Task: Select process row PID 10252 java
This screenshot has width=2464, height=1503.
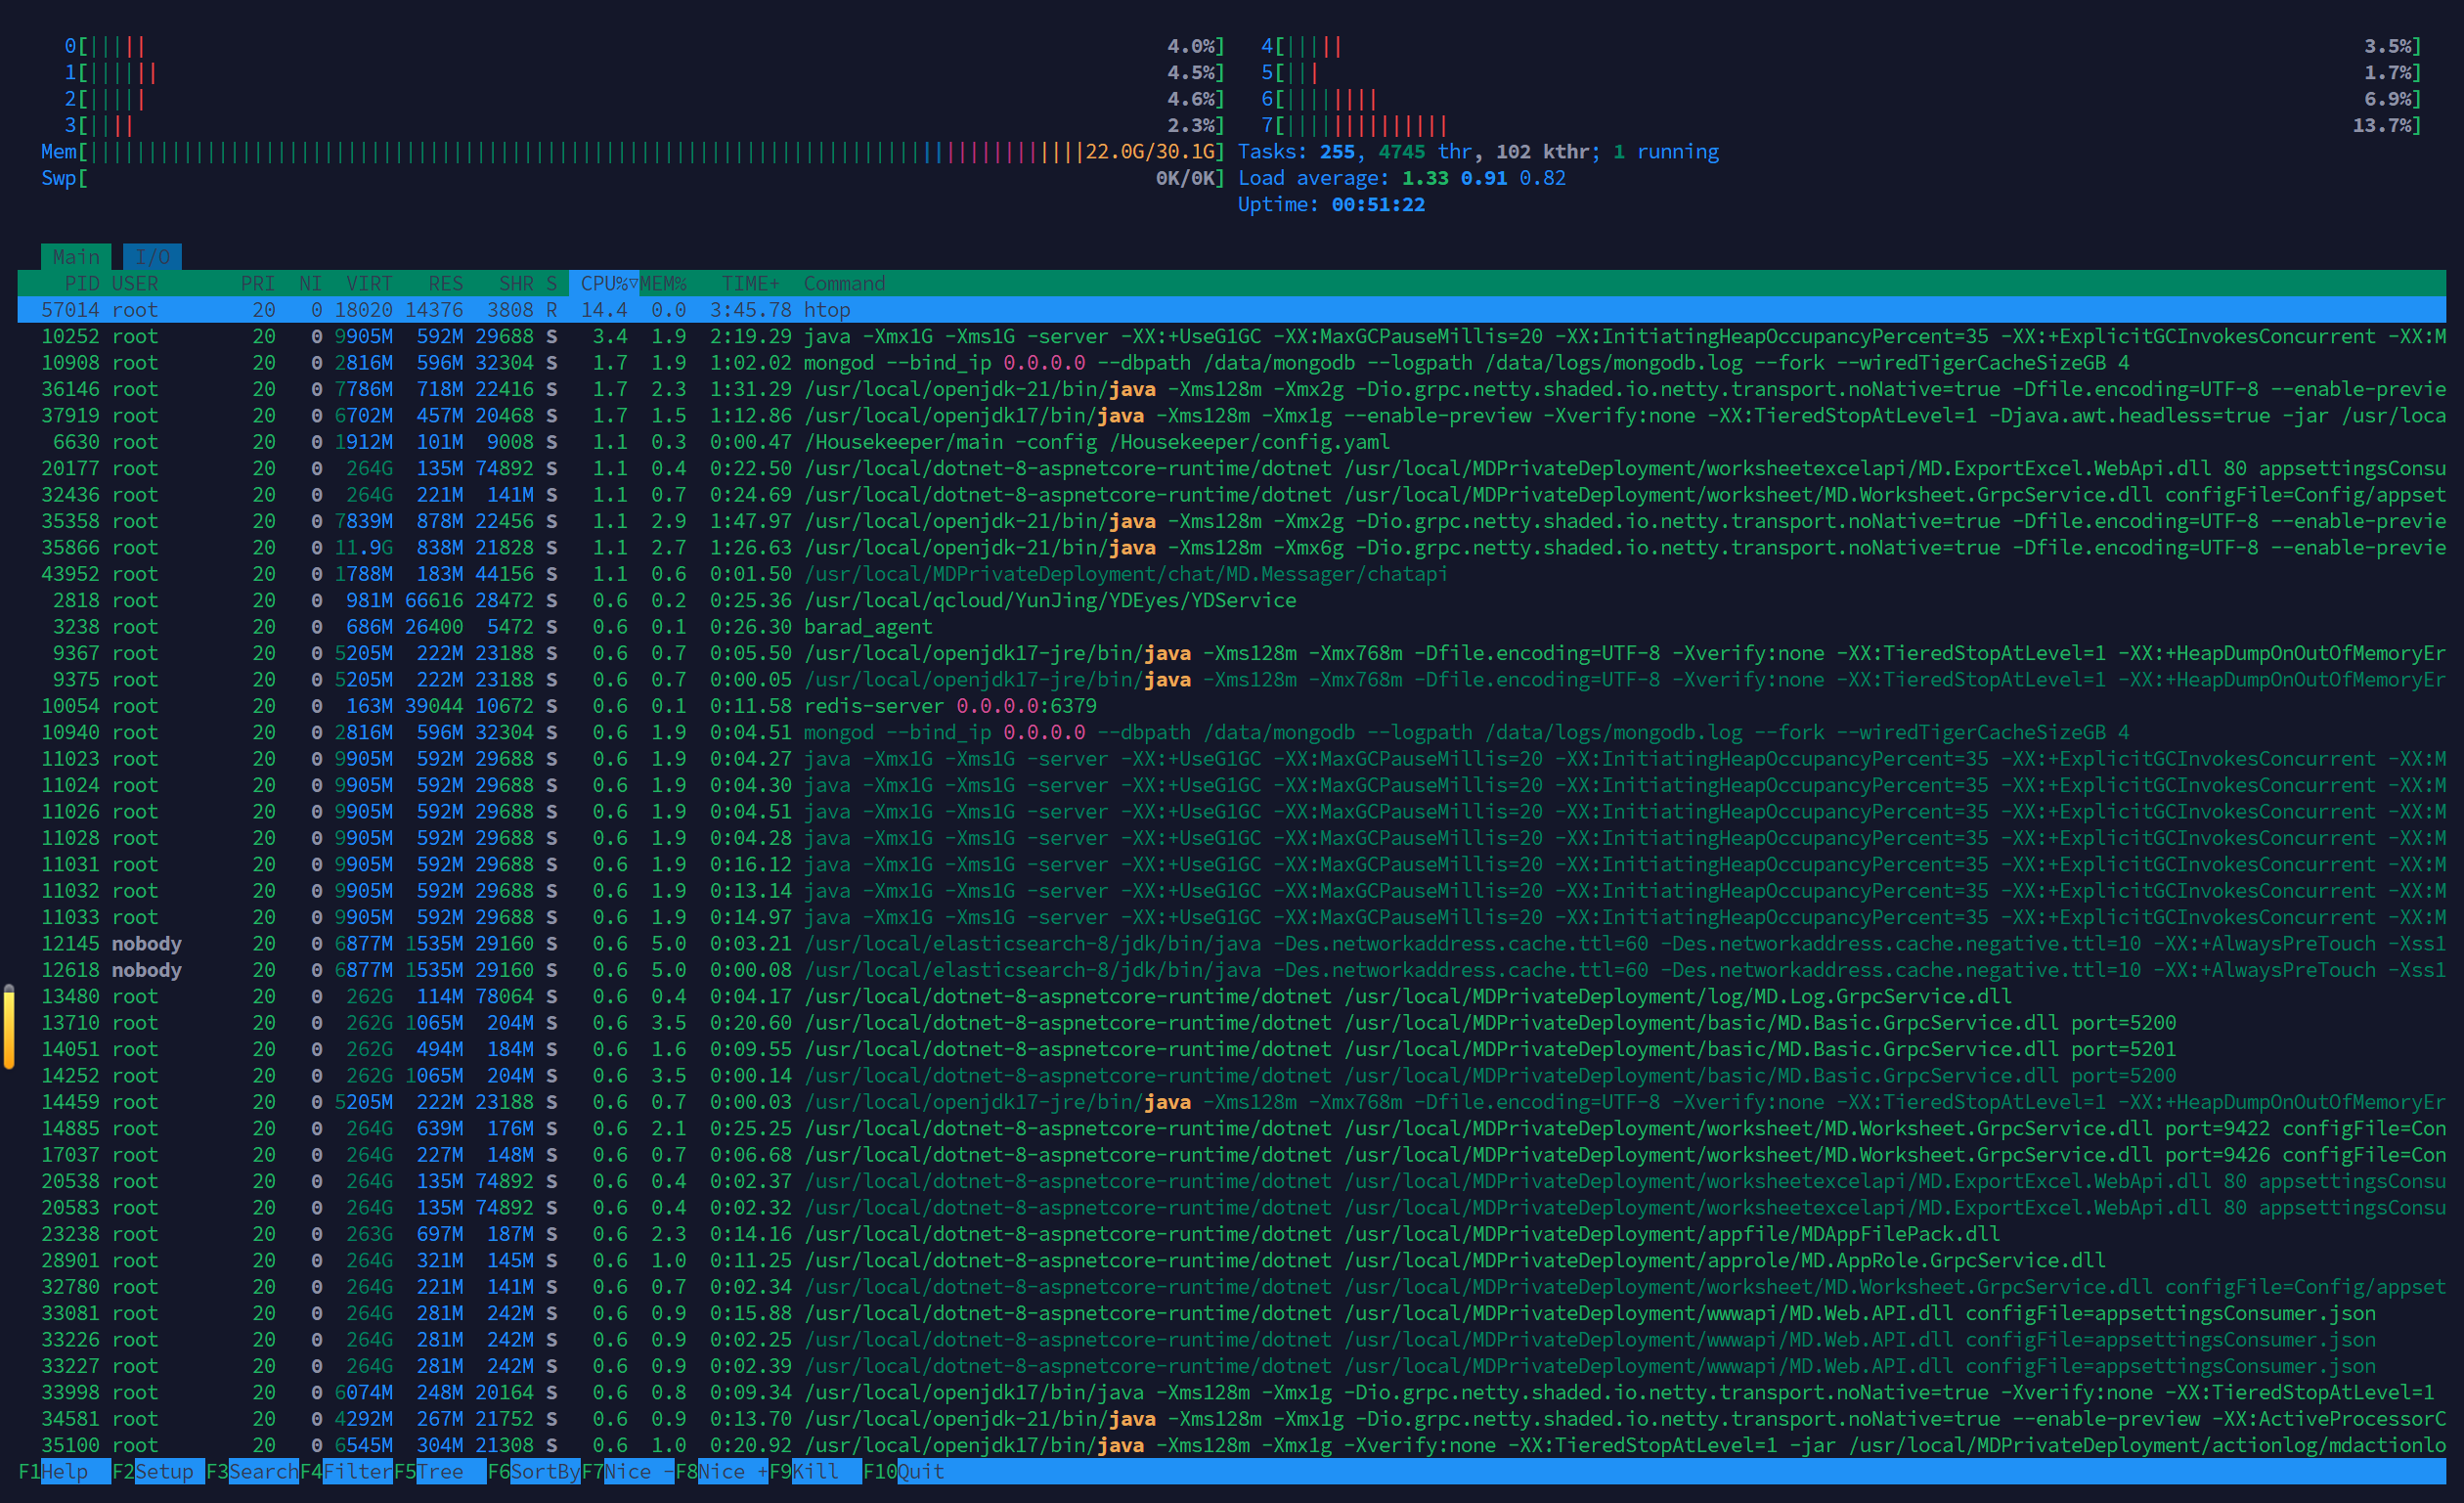Action: (1232, 336)
